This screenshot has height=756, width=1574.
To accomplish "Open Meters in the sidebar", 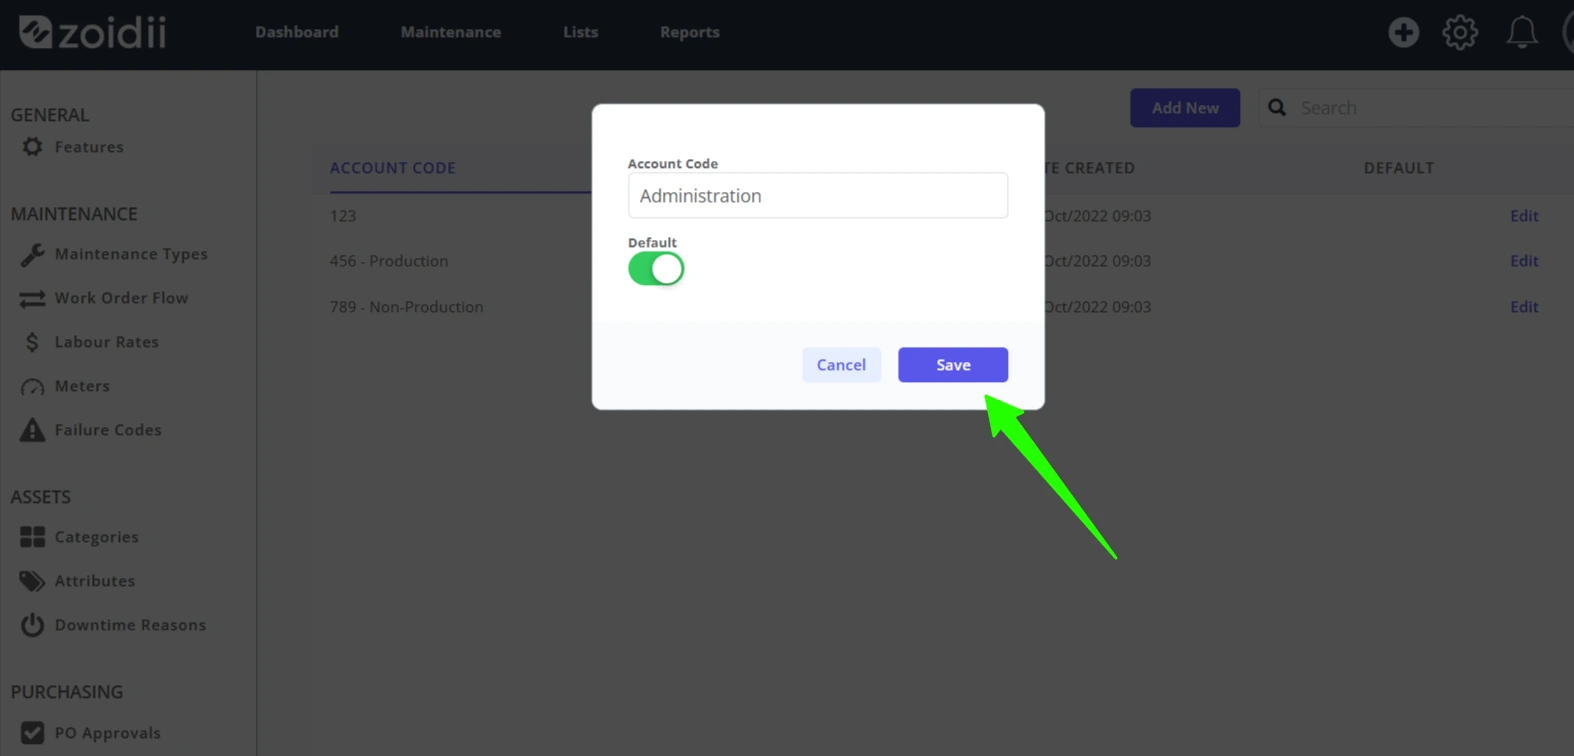I will 82,386.
